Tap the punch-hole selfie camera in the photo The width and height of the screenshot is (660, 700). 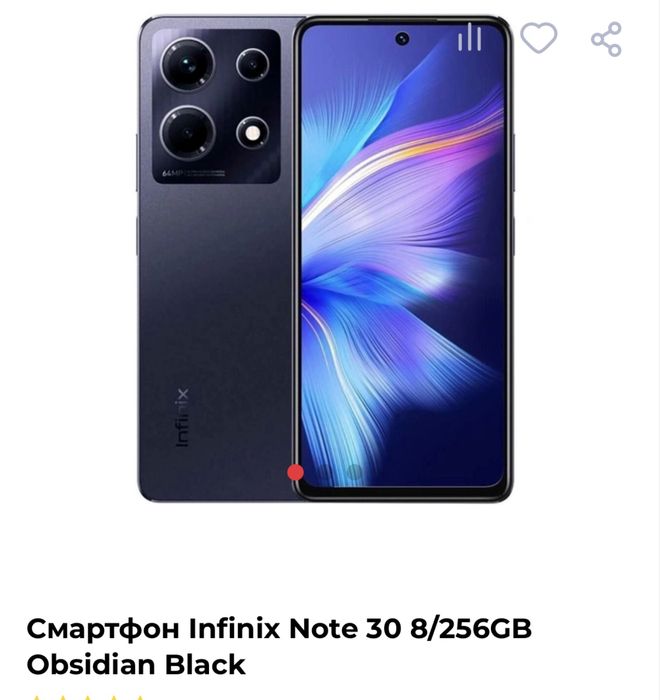tap(402, 39)
